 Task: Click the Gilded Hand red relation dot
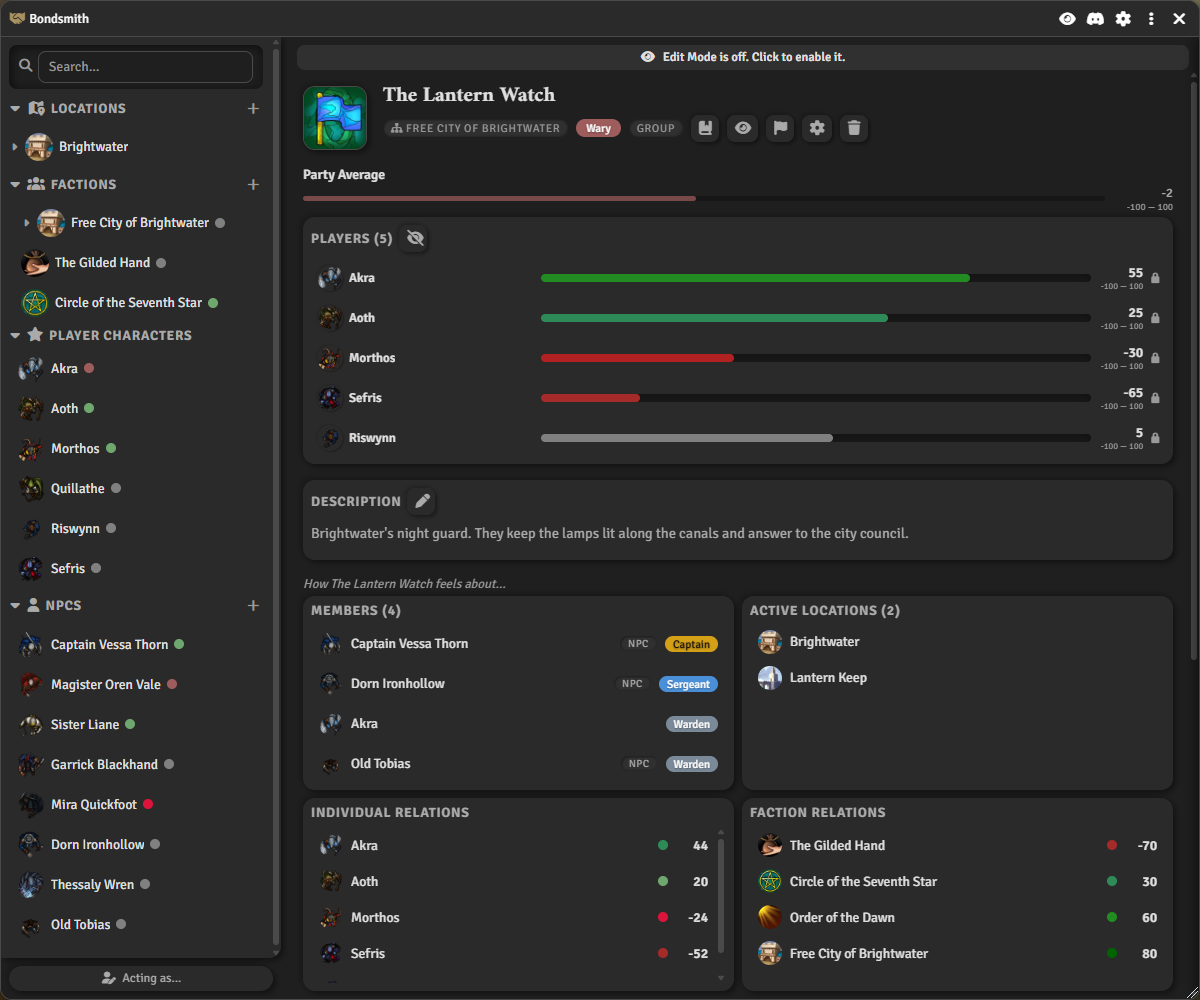coord(1112,846)
